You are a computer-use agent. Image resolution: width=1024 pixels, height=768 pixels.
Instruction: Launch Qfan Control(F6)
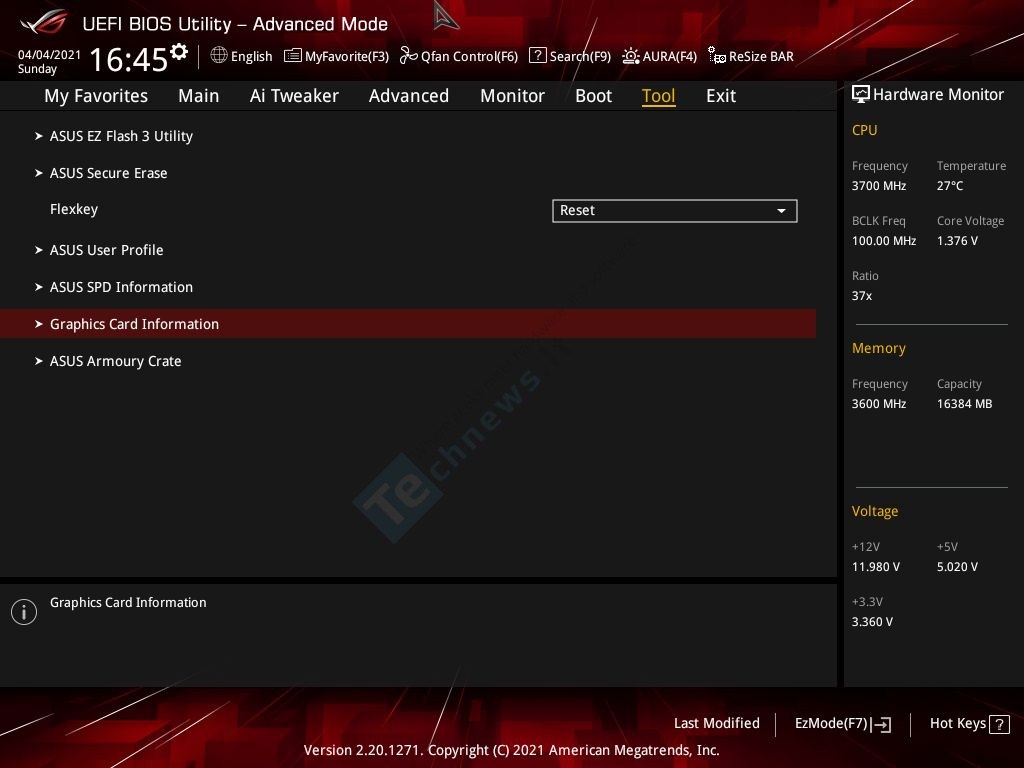click(x=470, y=57)
